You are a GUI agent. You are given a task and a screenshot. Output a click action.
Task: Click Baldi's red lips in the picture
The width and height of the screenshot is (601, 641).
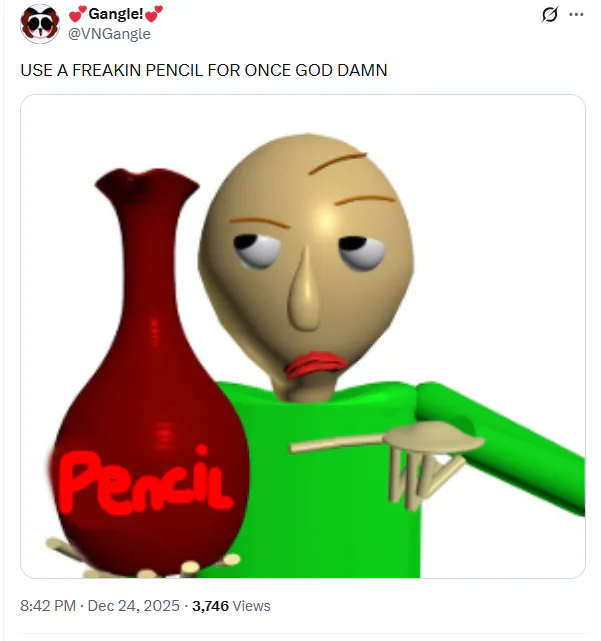coord(316,364)
